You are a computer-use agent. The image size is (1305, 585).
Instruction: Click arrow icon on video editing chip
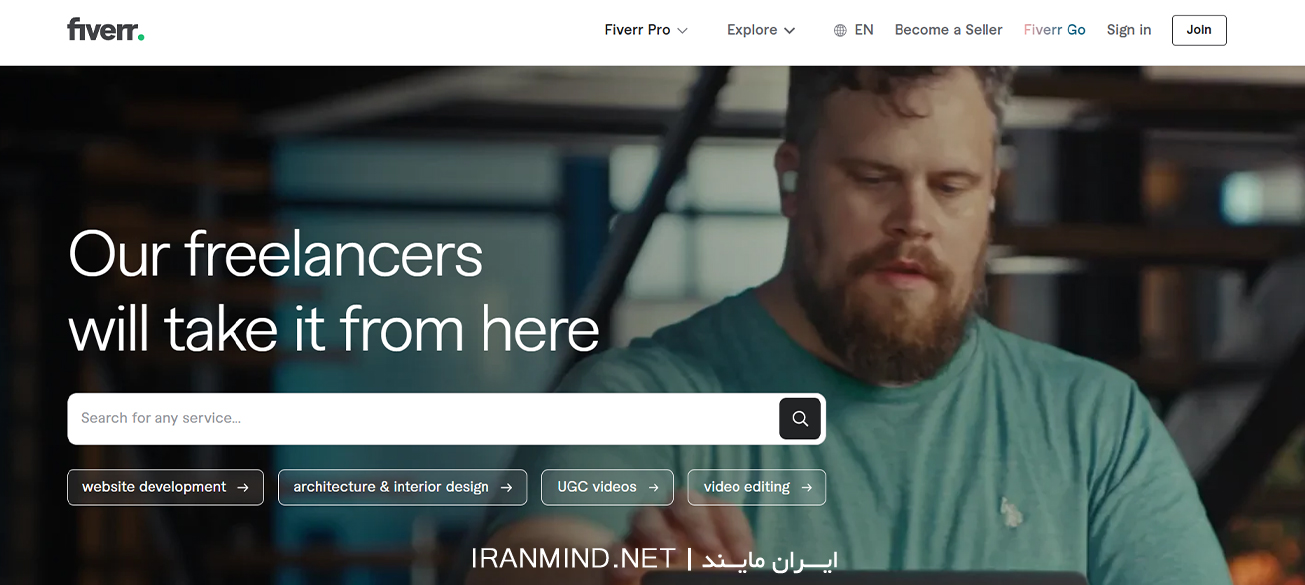coord(806,488)
